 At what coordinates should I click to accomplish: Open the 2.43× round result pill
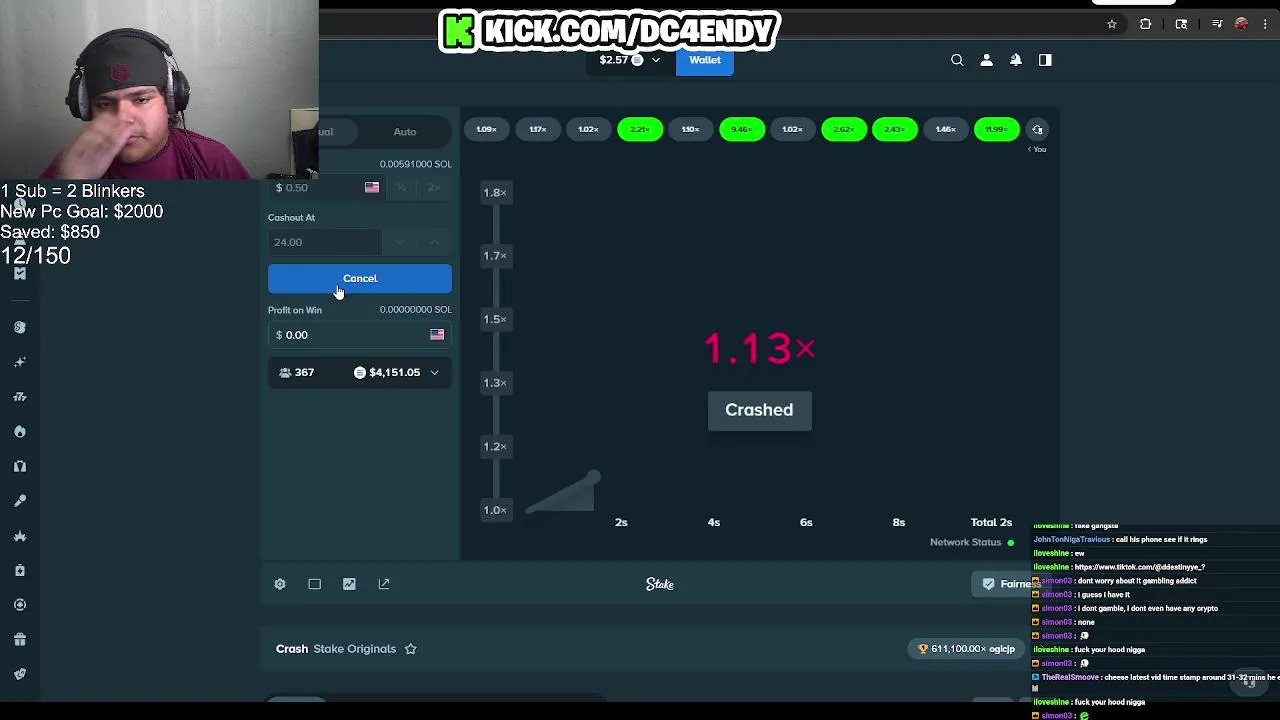pyautogui.click(x=895, y=129)
